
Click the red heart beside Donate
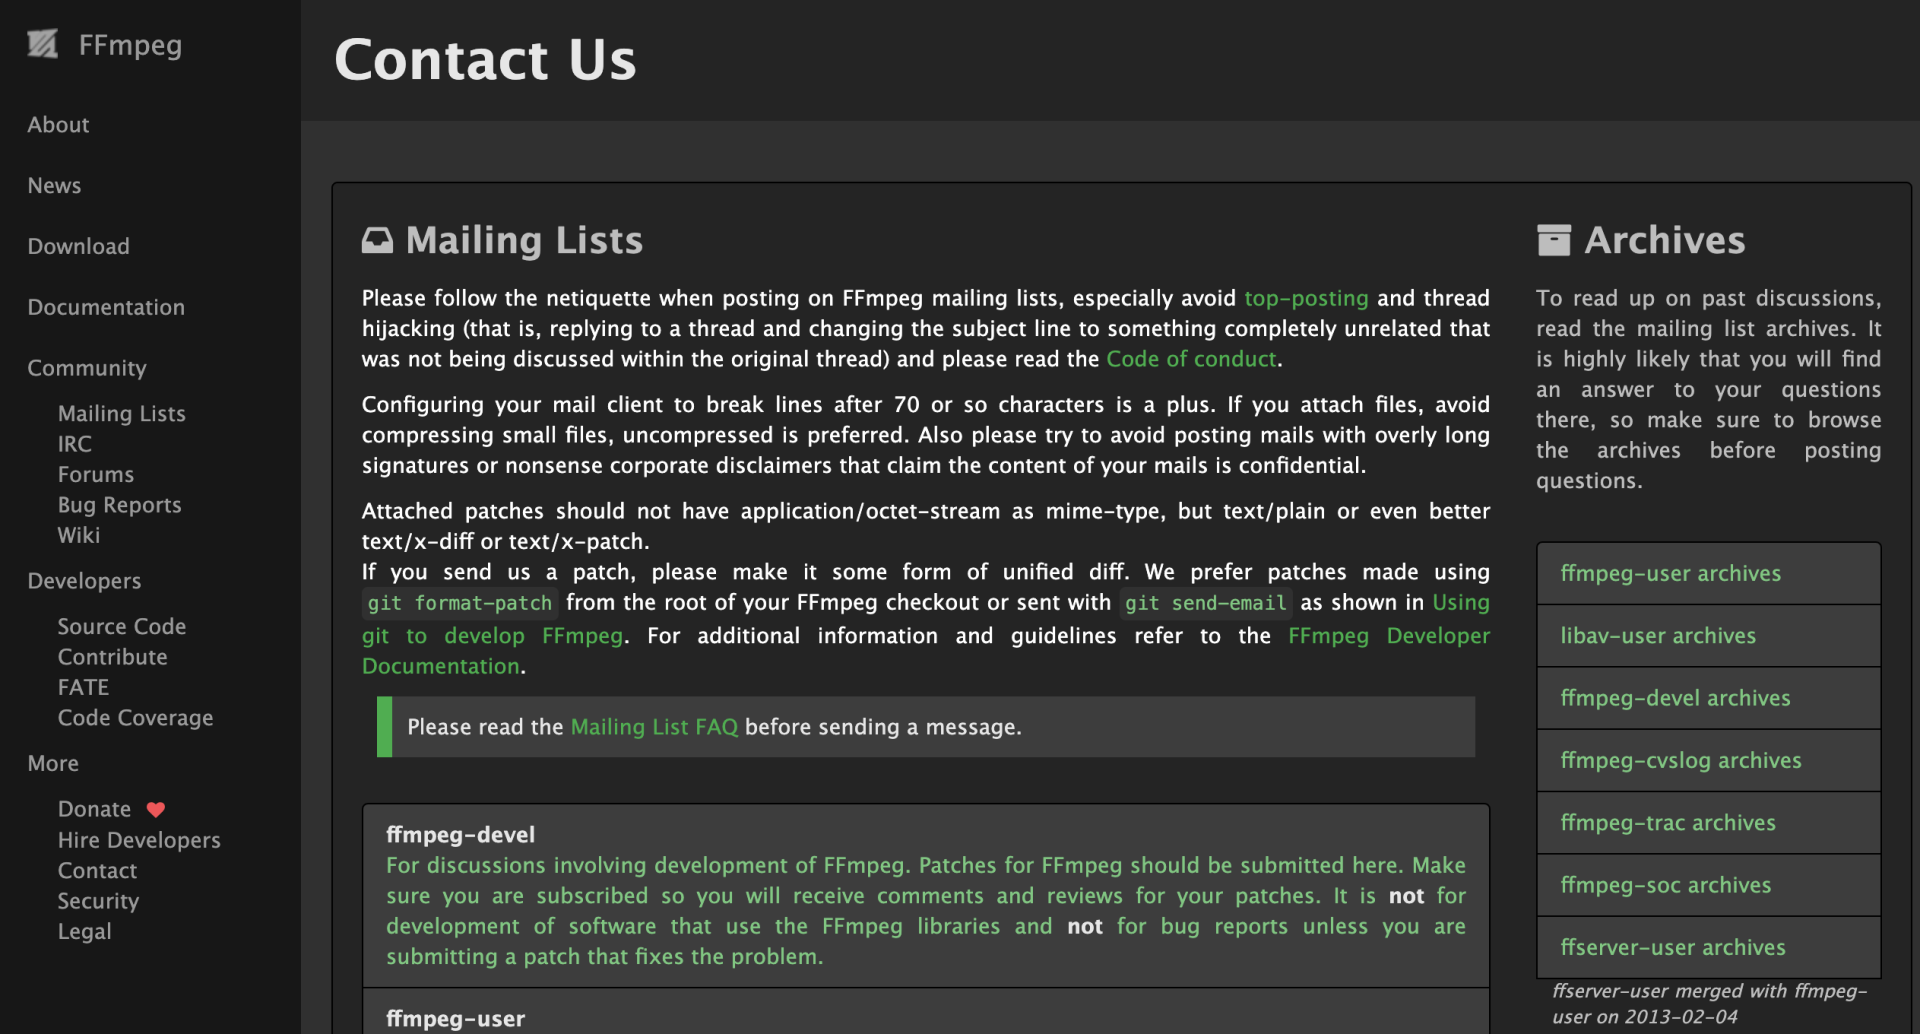(x=156, y=809)
